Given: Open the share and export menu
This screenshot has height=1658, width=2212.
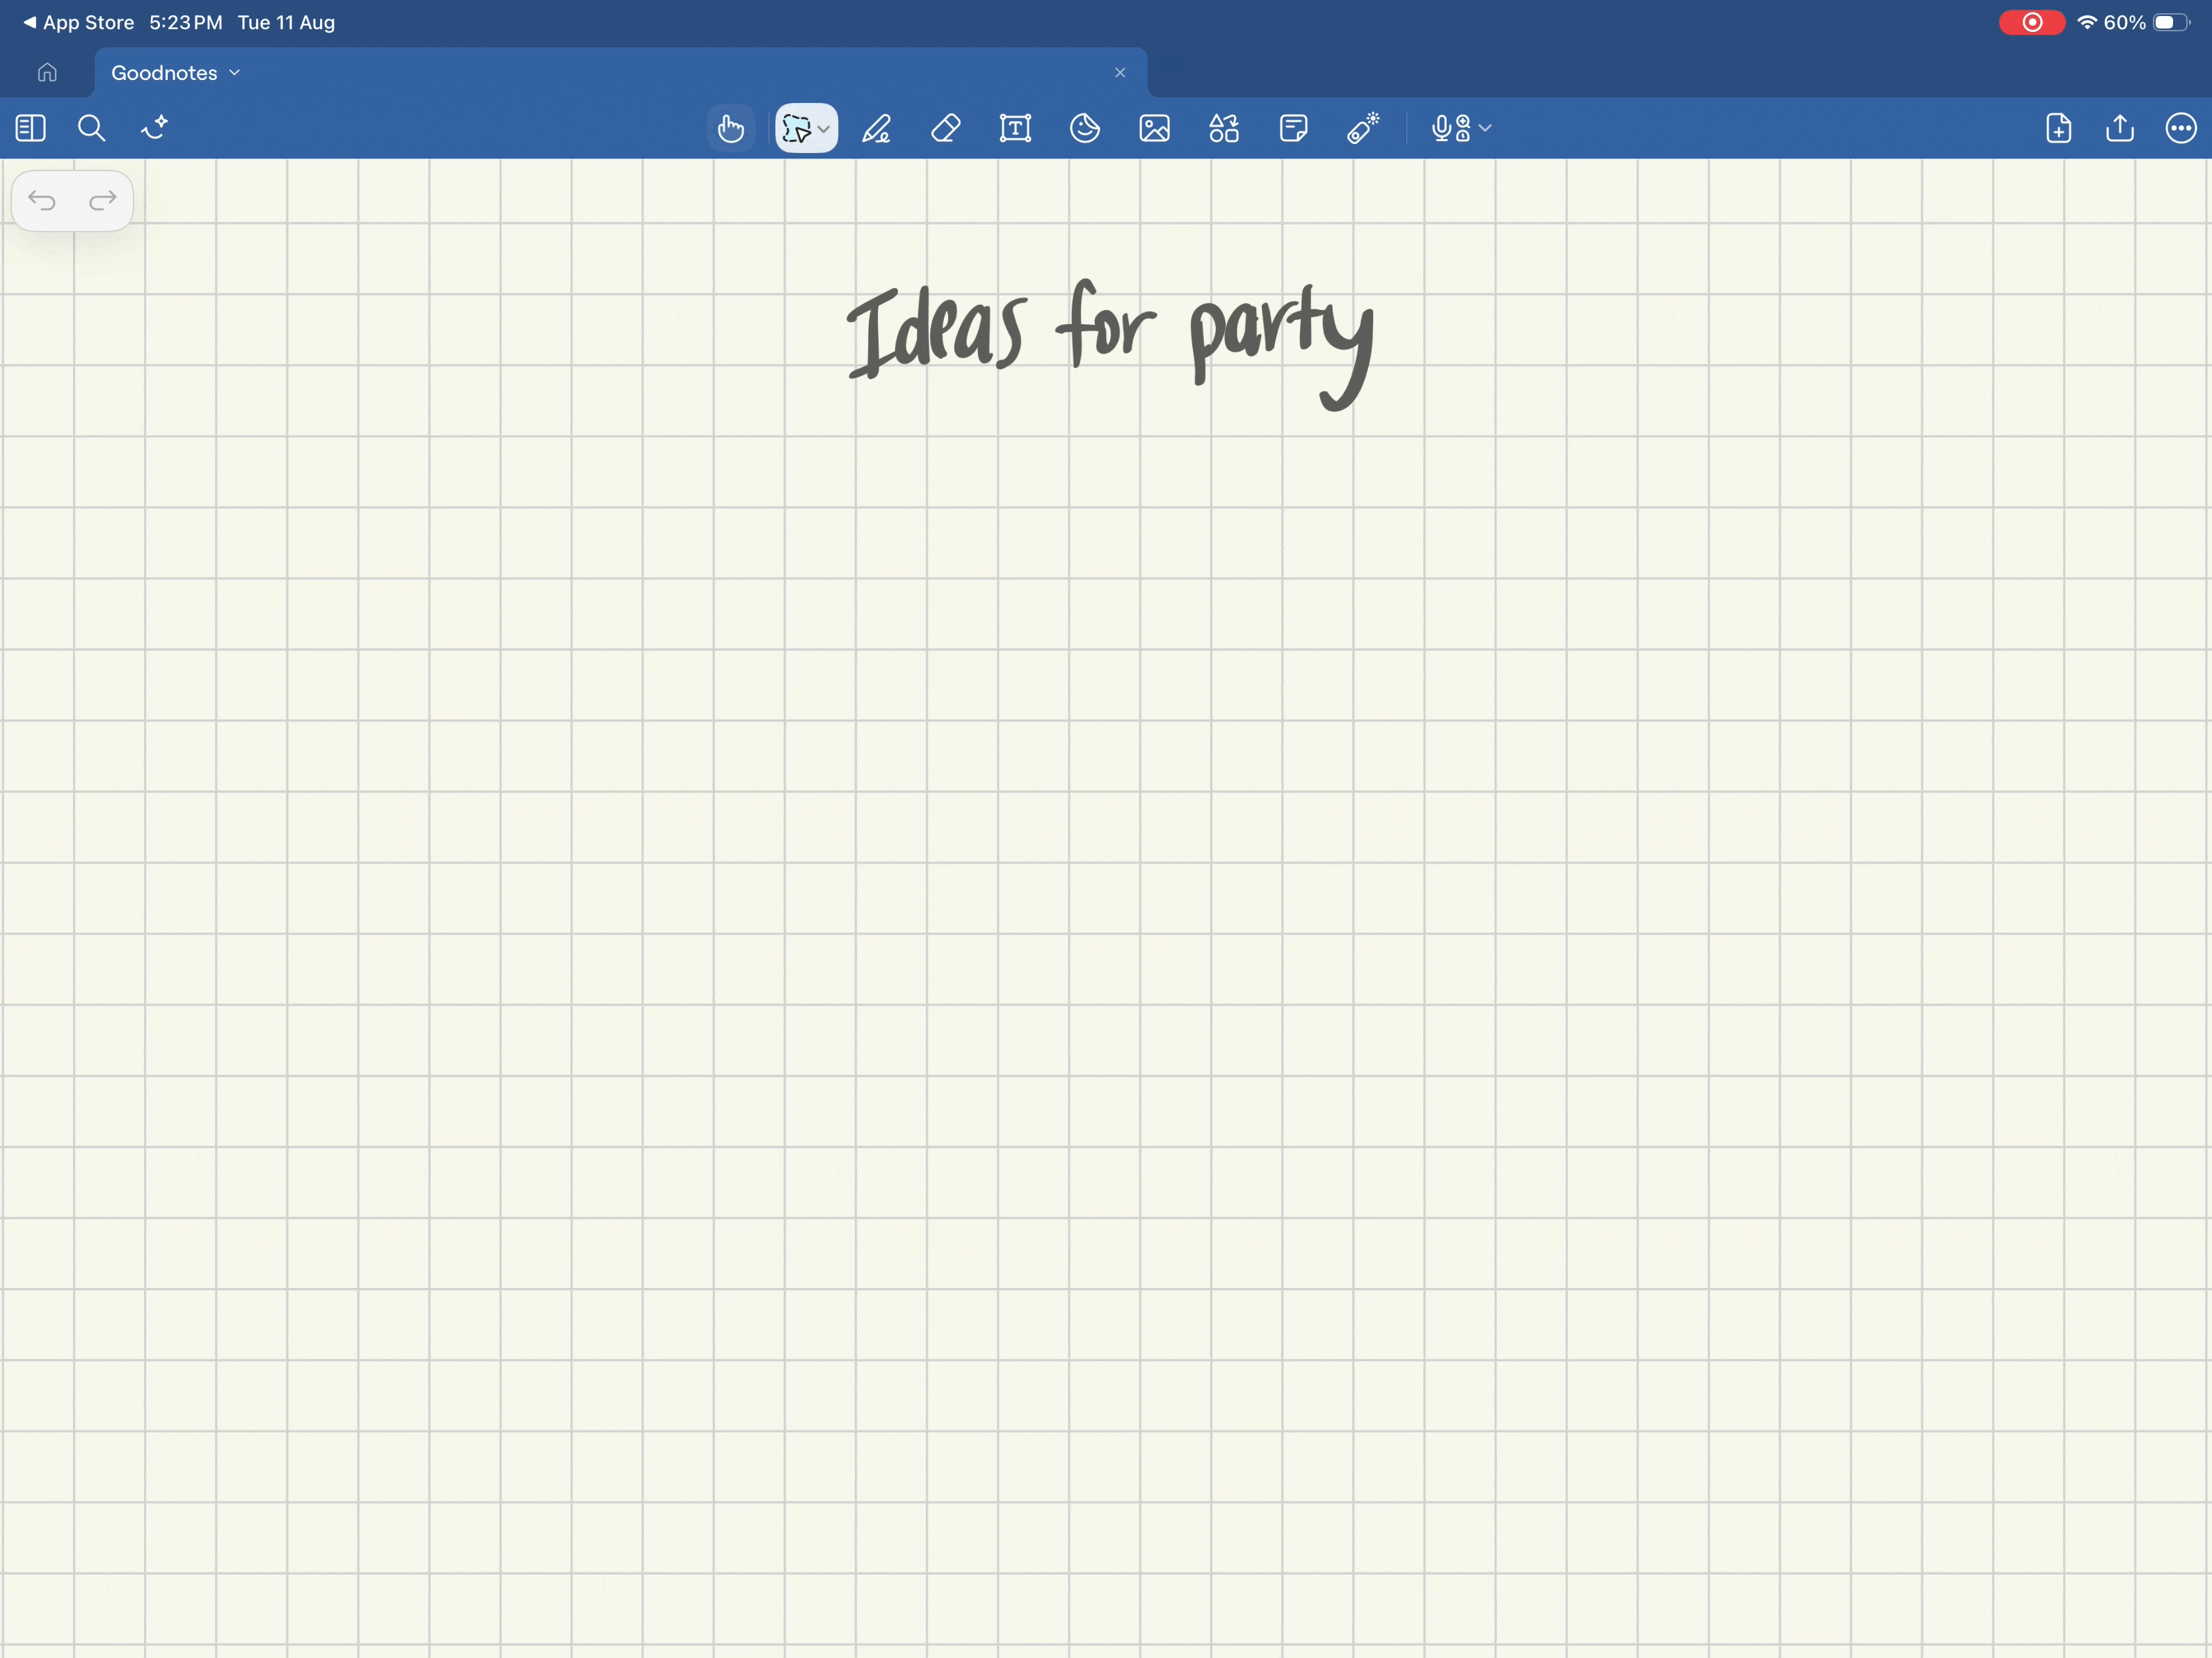Looking at the screenshot, I should pos(2120,128).
